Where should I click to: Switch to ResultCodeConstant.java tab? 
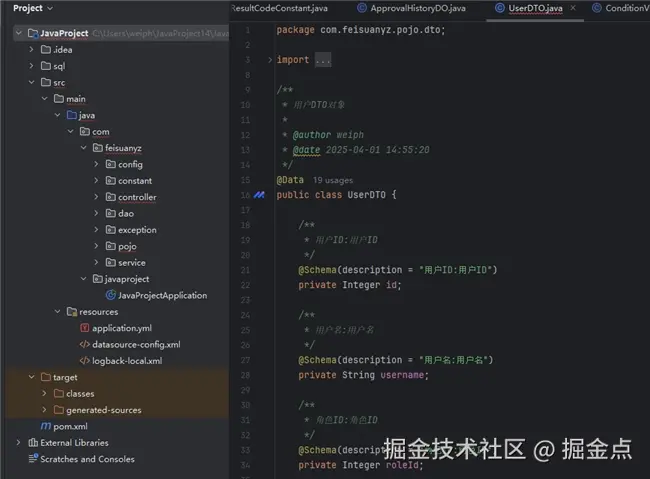click(279, 8)
